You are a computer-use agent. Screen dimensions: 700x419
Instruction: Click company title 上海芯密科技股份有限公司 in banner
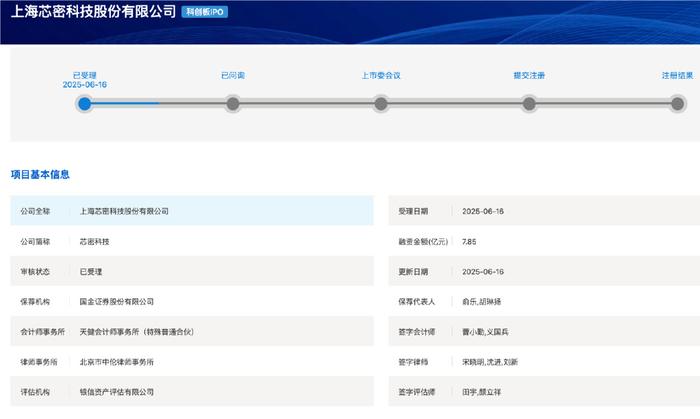coord(93,12)
